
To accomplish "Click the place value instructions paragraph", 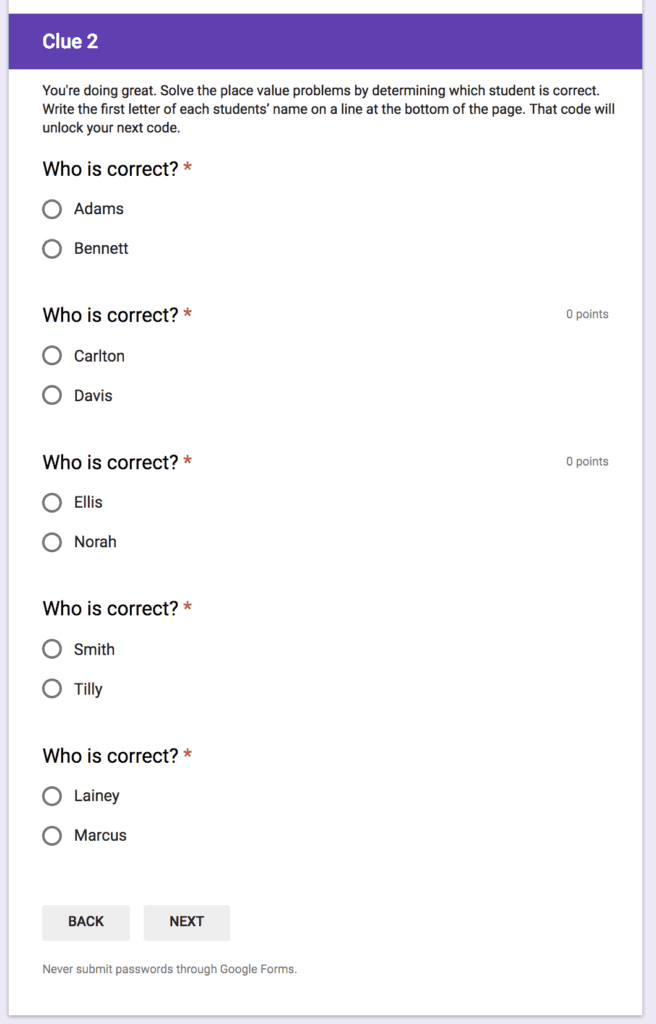I will pyautogui.click(x=328, y=109).
